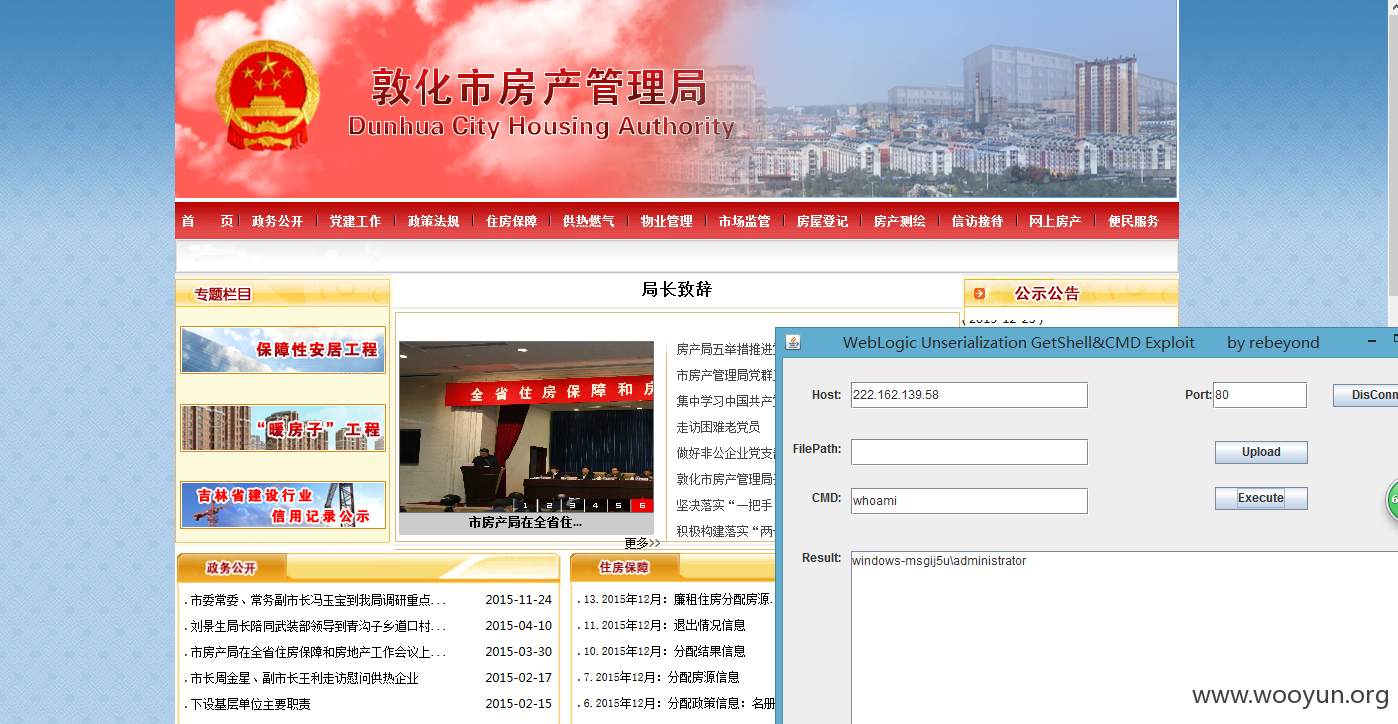This screenshot has height=724, width=1398.
Task: Select slide 6 in the photo slideshow
Action: [x=643, y=505]
